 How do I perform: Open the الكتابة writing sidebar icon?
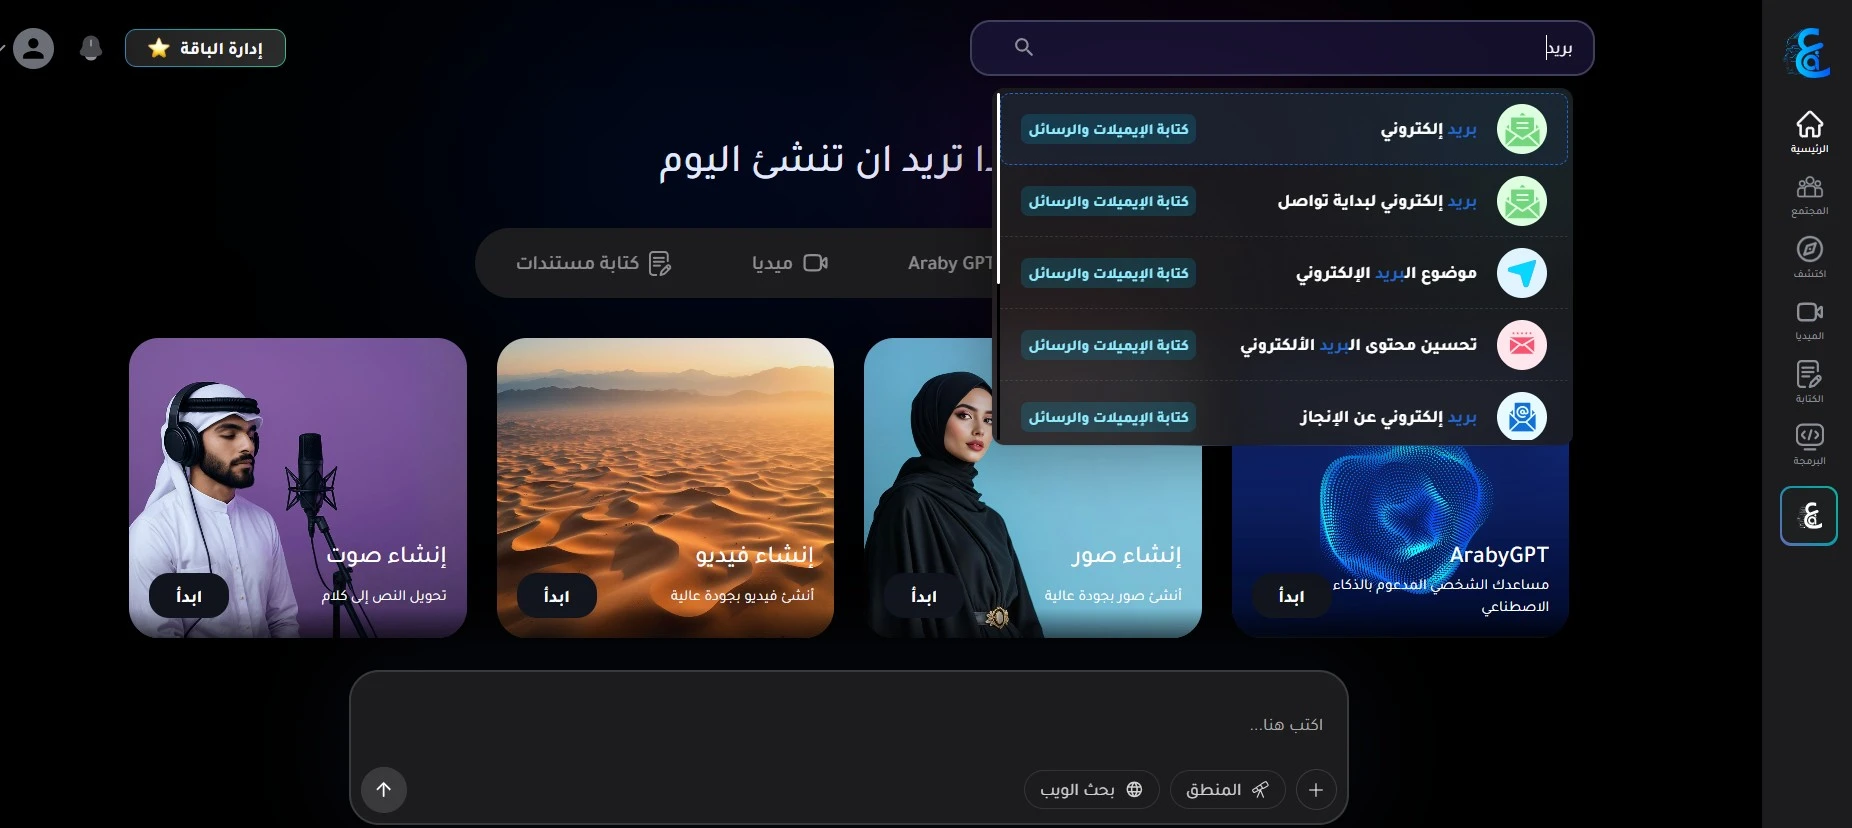click(x=1809, y=382)
